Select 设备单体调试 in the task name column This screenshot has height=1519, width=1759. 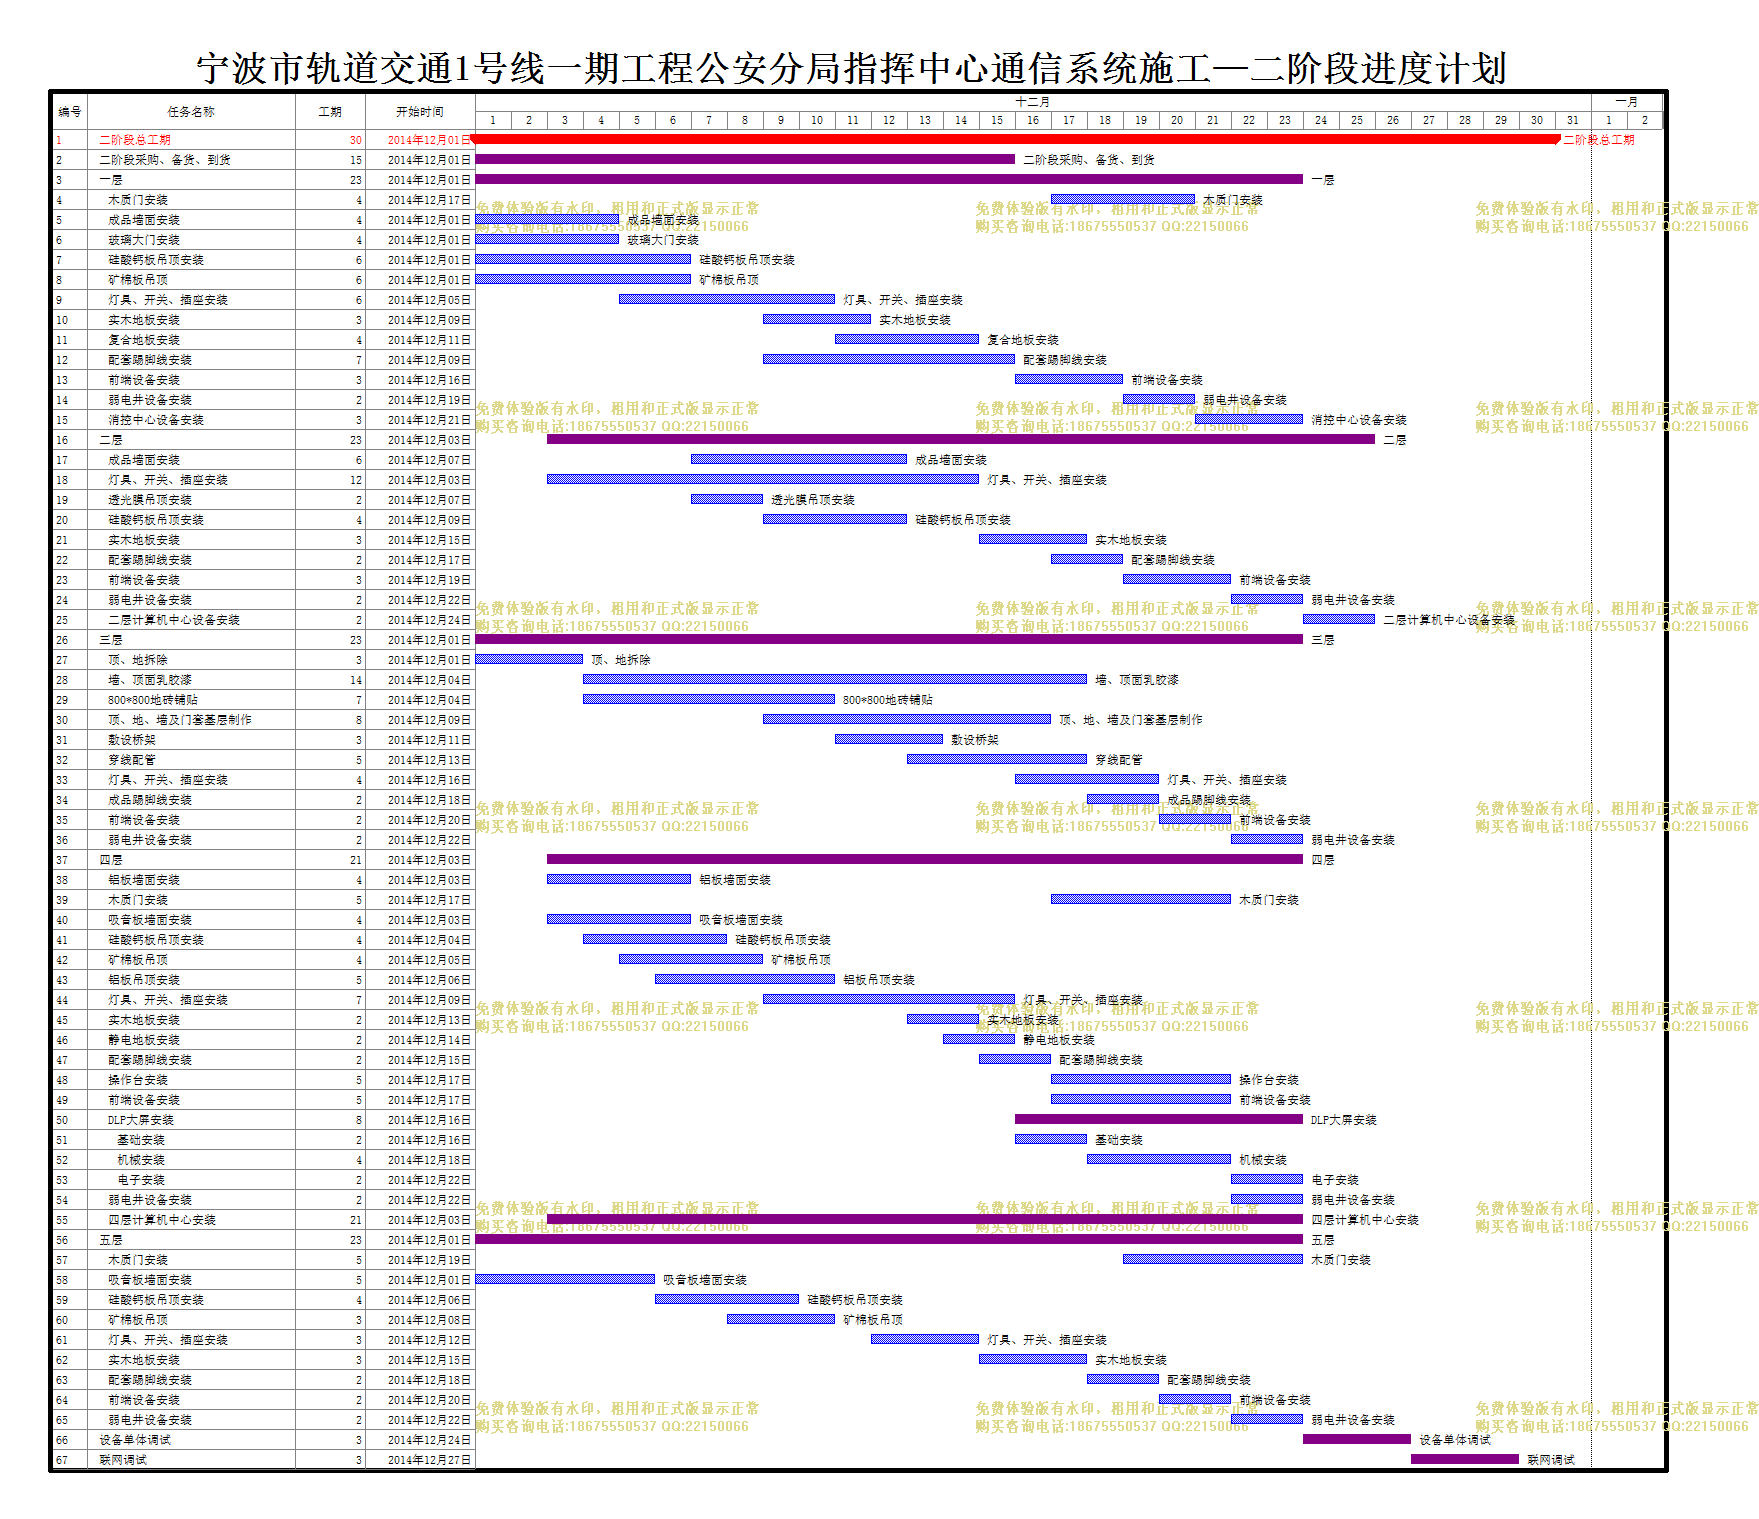(x=135, y=1440)
